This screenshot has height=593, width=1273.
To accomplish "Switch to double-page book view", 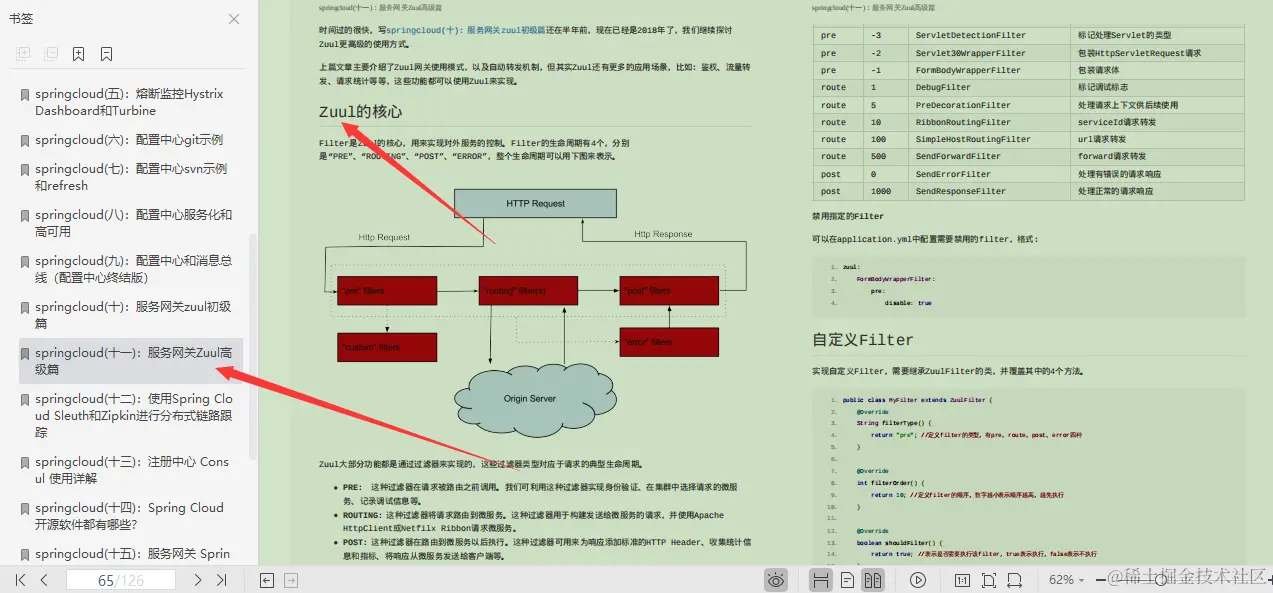I will tap(872, 579).
